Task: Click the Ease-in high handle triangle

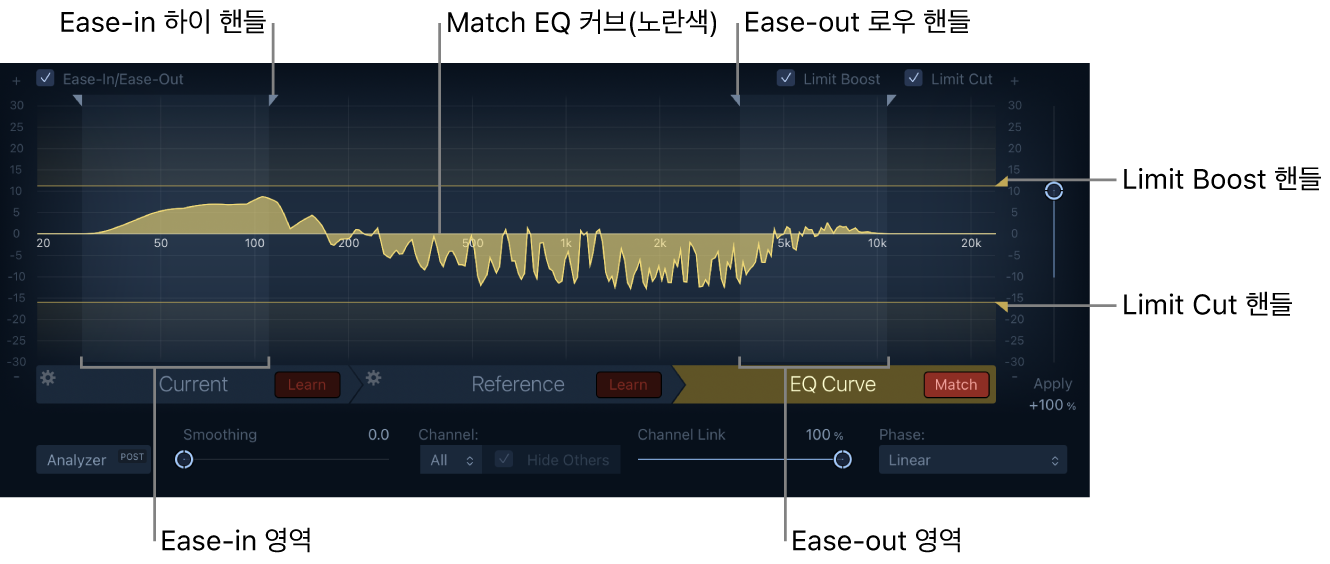Action: point(273,100)
